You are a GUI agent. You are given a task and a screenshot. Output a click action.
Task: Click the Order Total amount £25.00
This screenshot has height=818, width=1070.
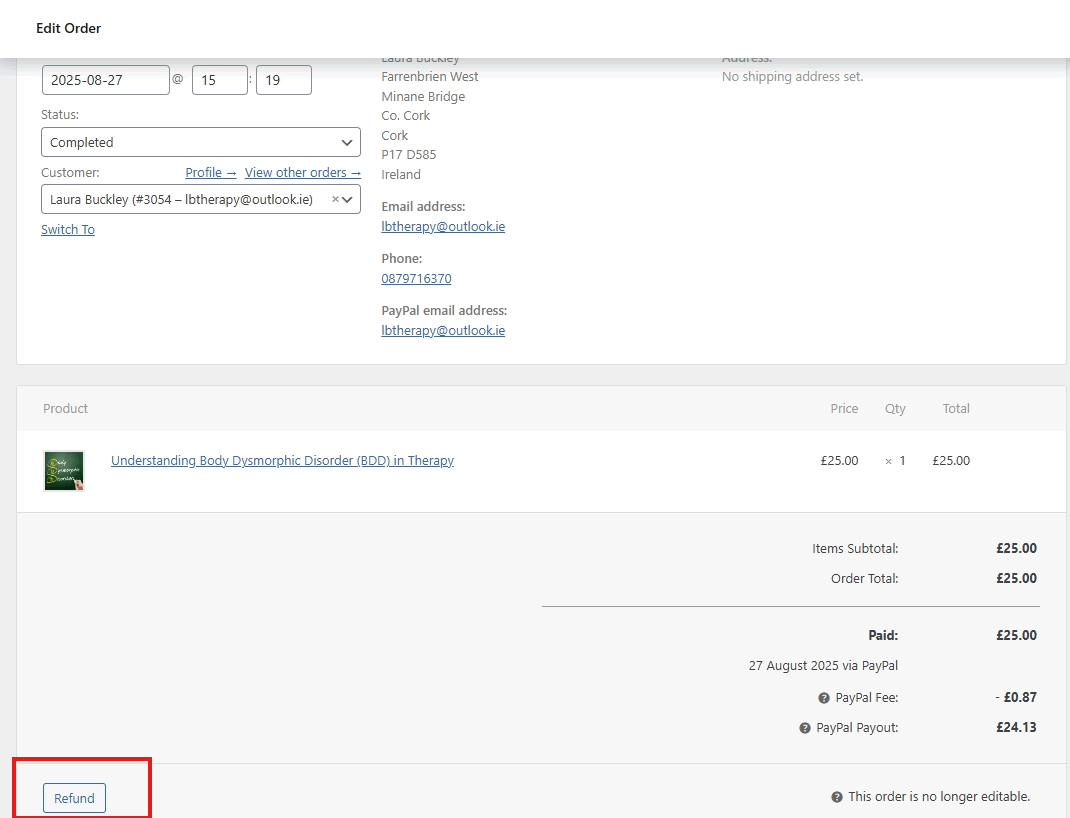pos(1016,579)
